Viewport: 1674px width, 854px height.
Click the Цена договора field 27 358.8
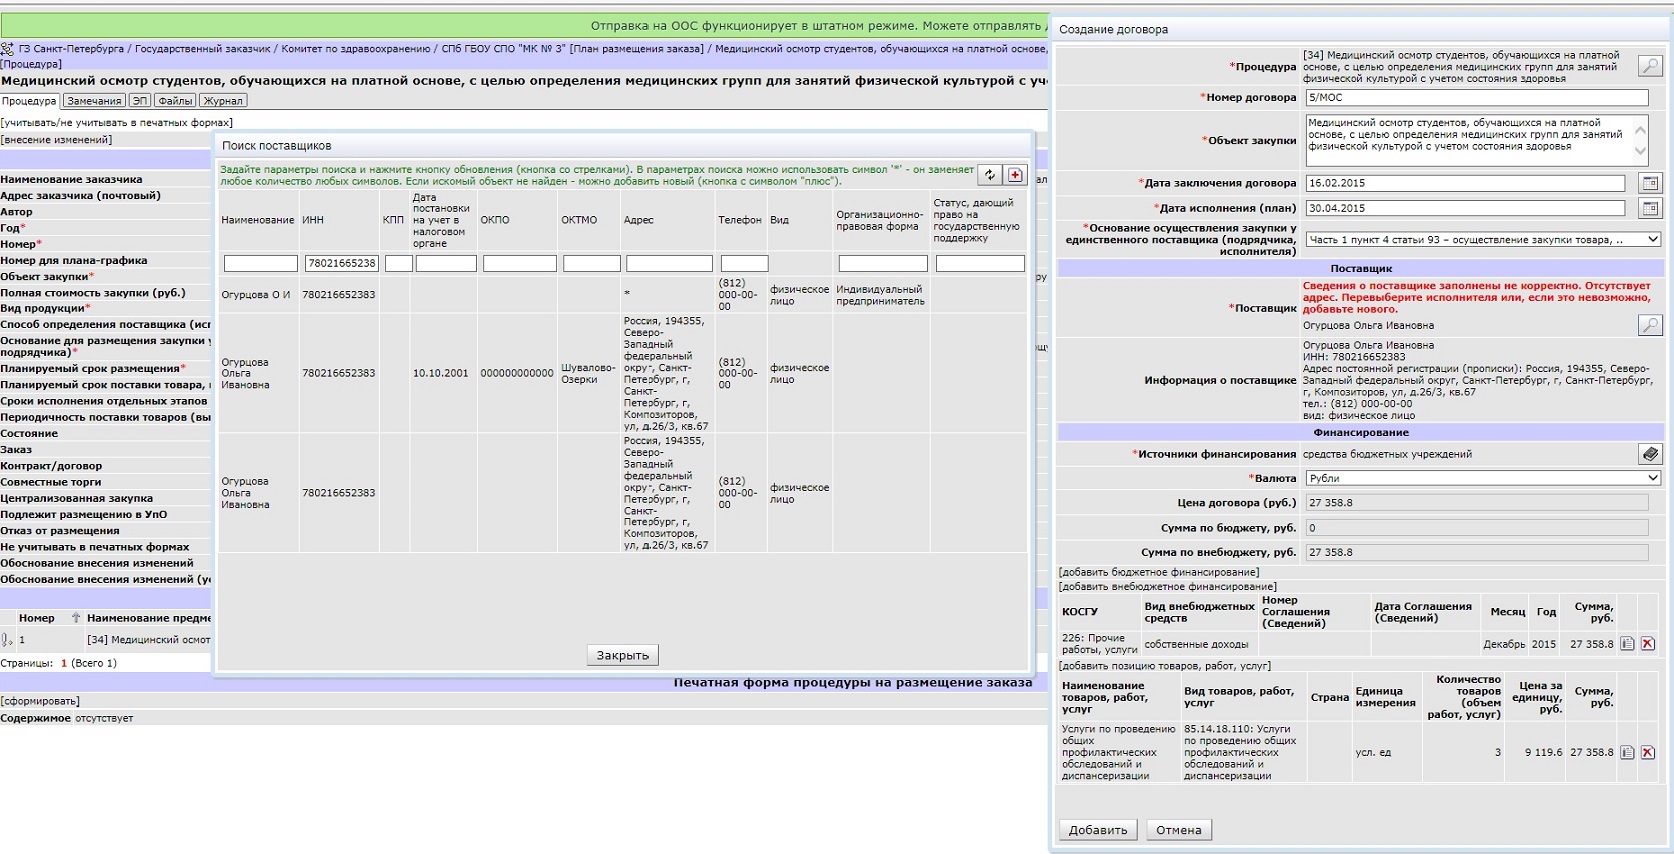[1476, 503]
